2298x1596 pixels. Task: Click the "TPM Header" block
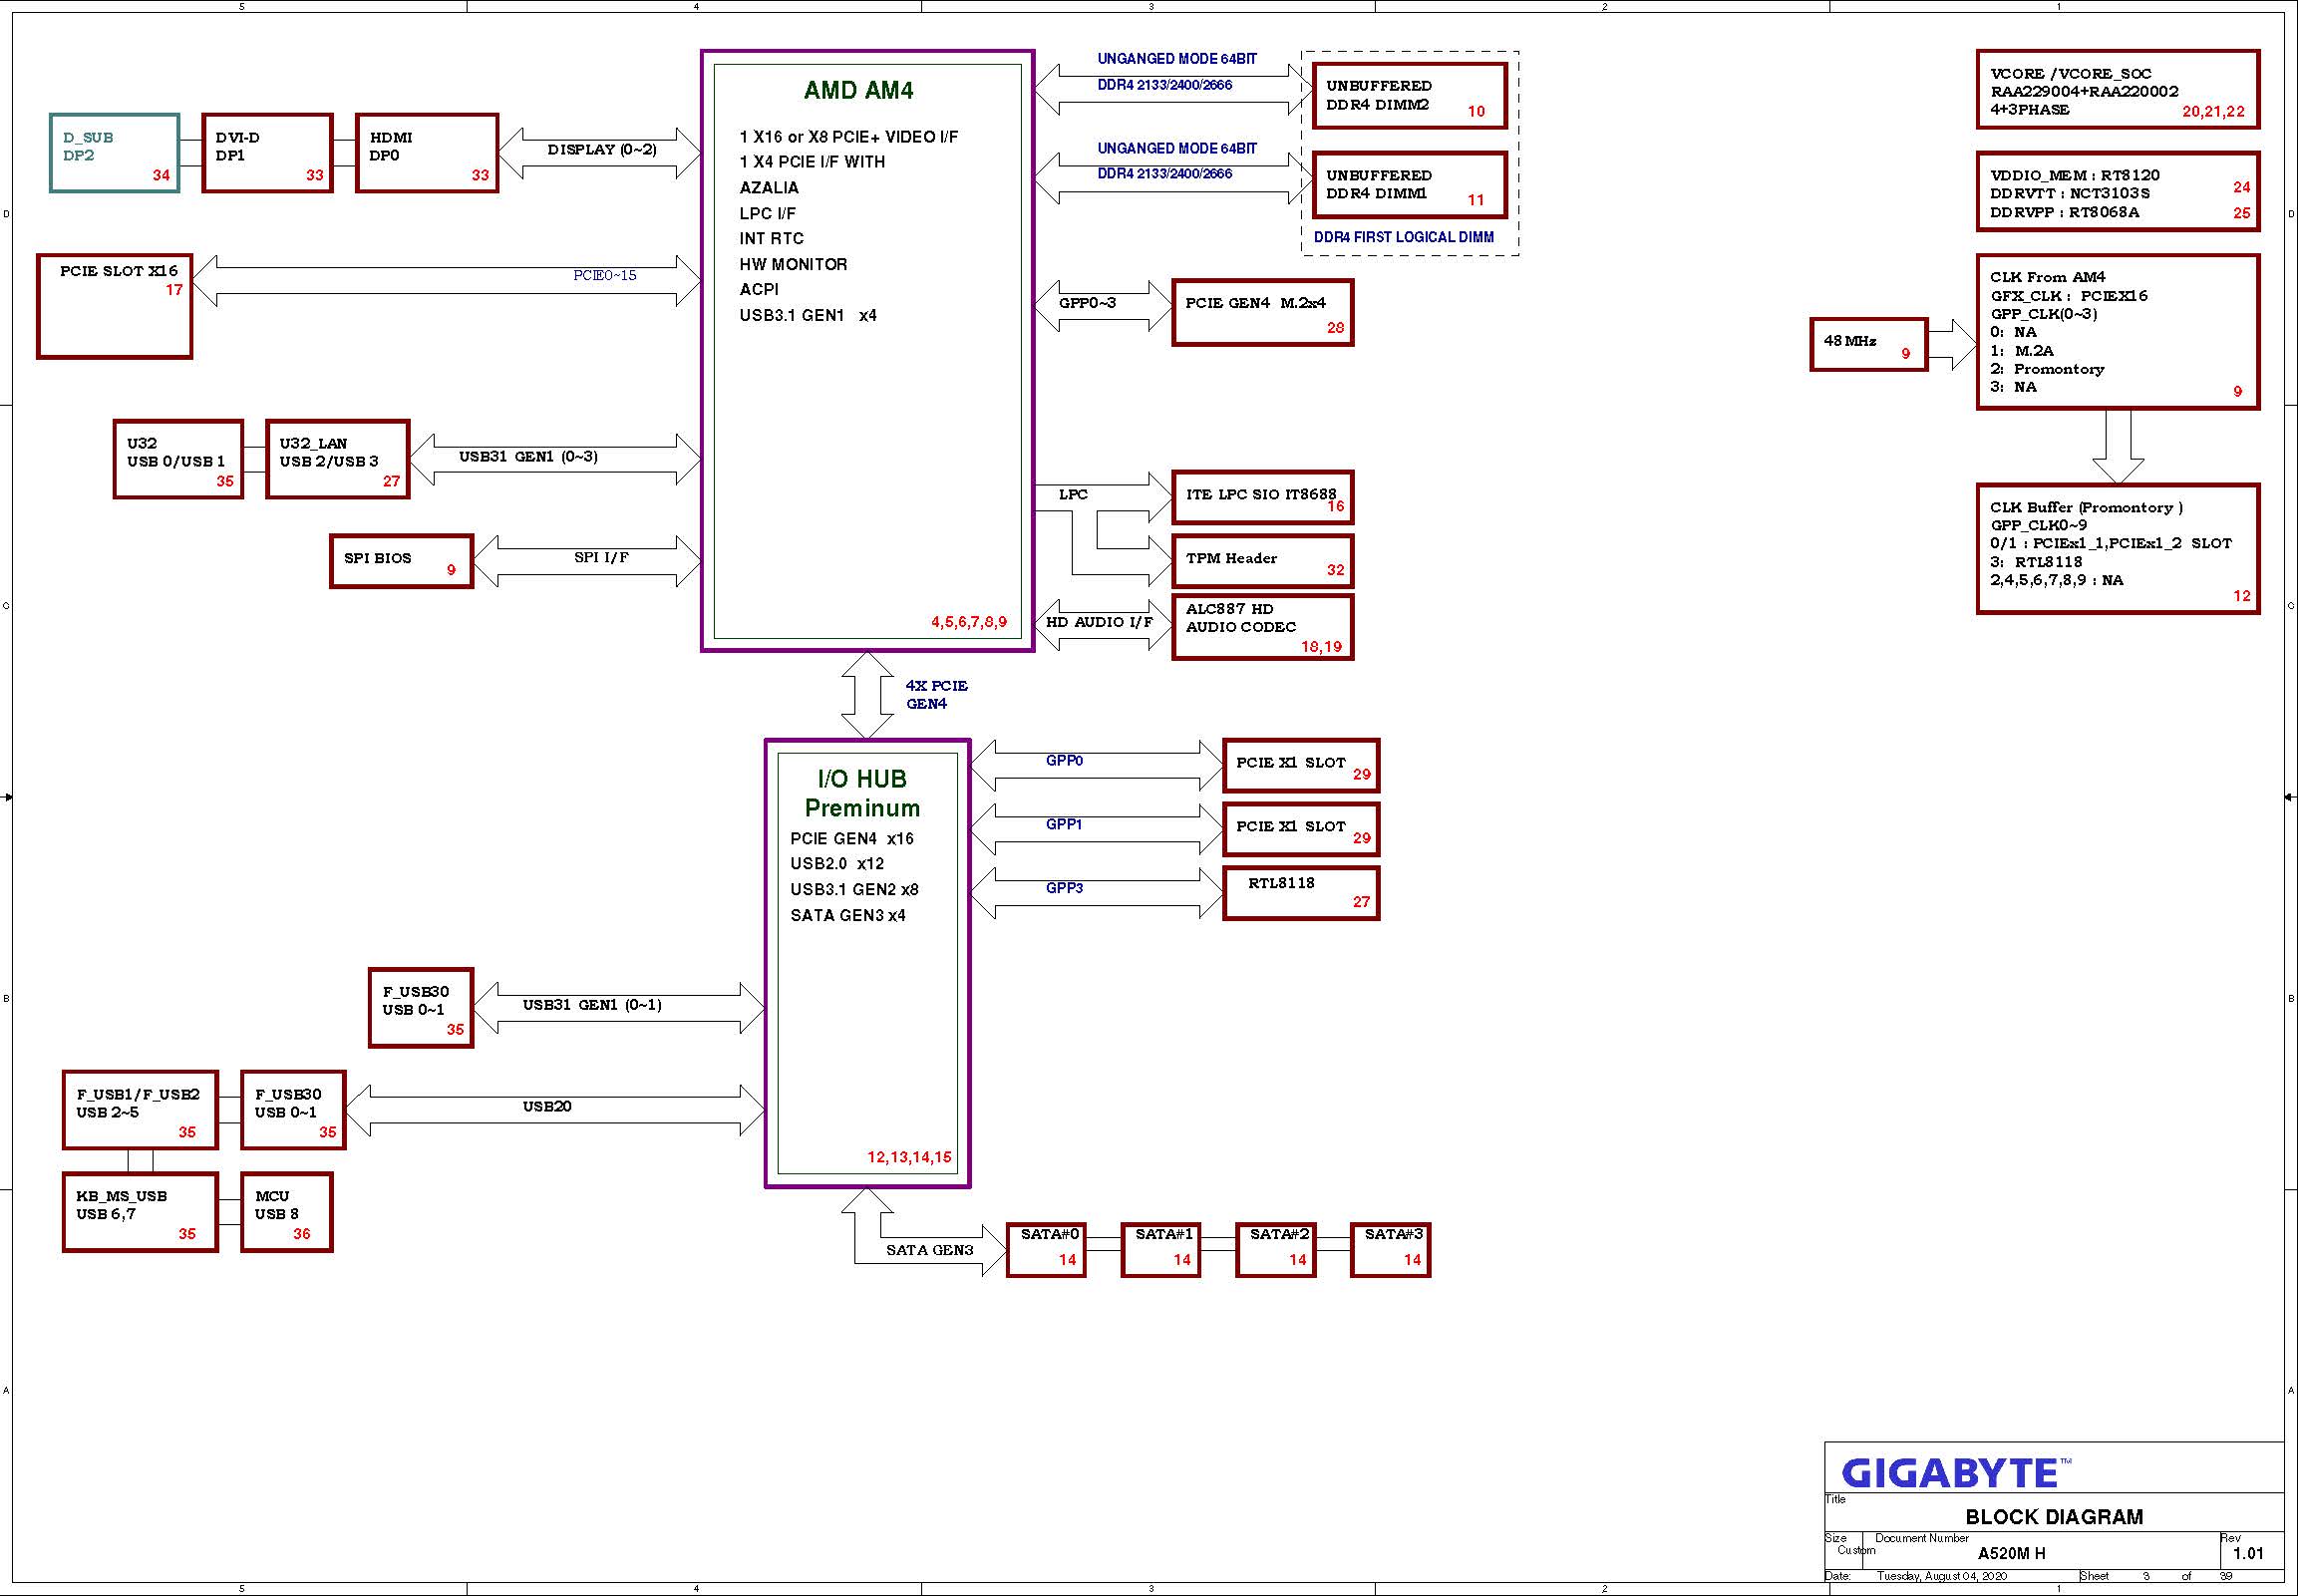point(1262,561)
